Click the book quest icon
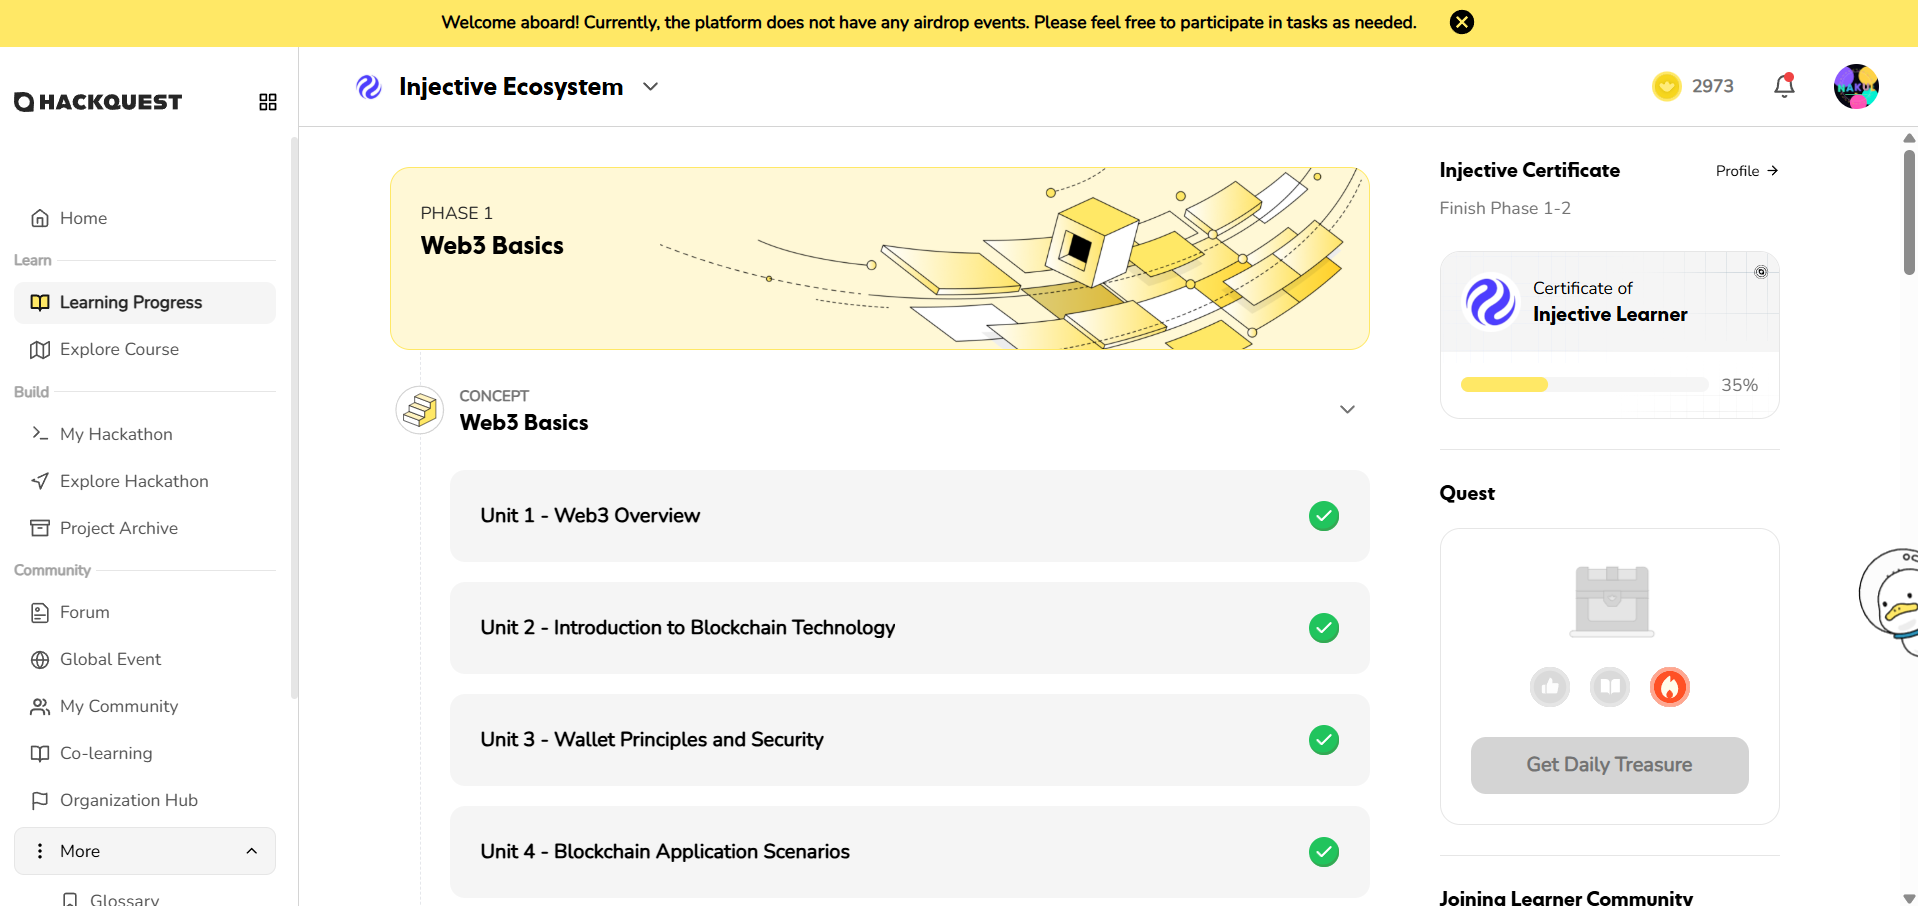This screenshot has height=906, width=1918. (x=1610, y=687)
